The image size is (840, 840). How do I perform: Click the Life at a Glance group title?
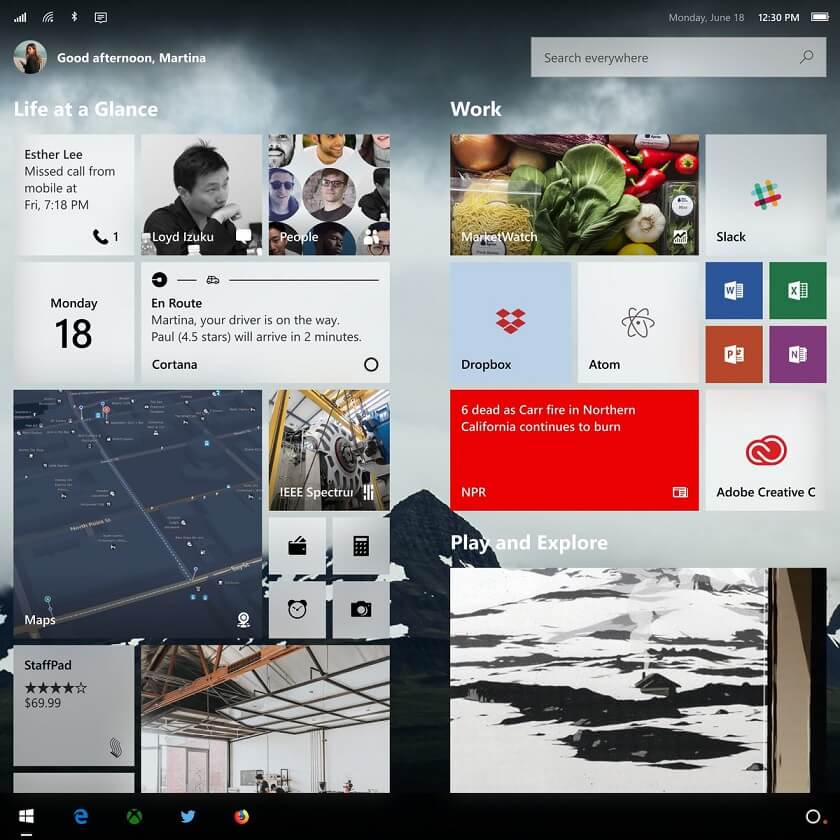86,109
